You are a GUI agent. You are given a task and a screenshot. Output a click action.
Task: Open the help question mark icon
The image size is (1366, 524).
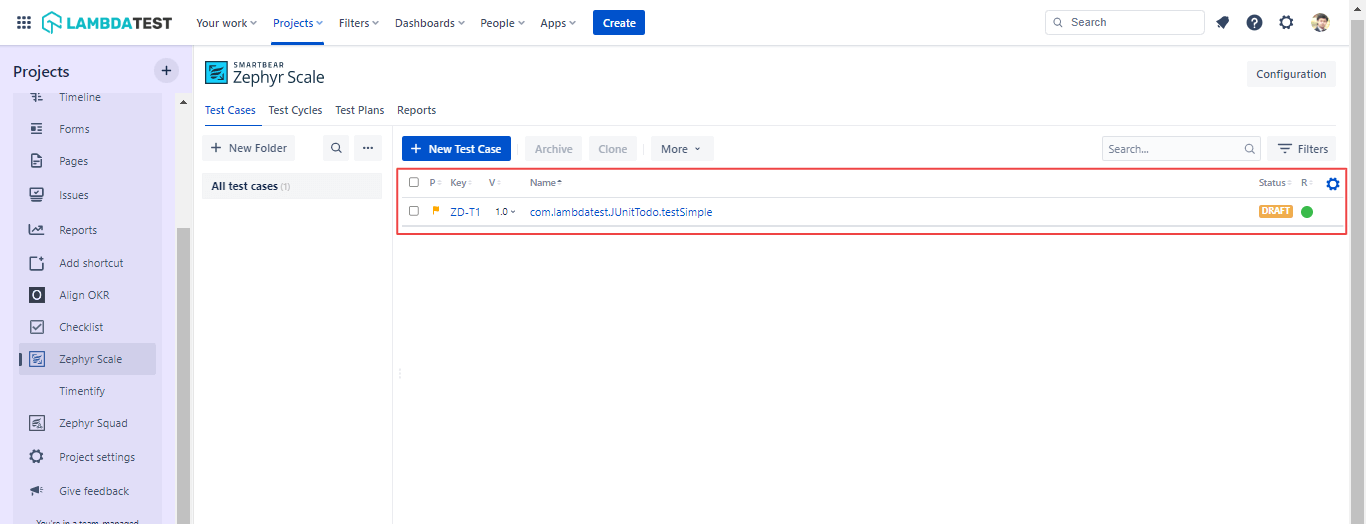pos(1254,22)
